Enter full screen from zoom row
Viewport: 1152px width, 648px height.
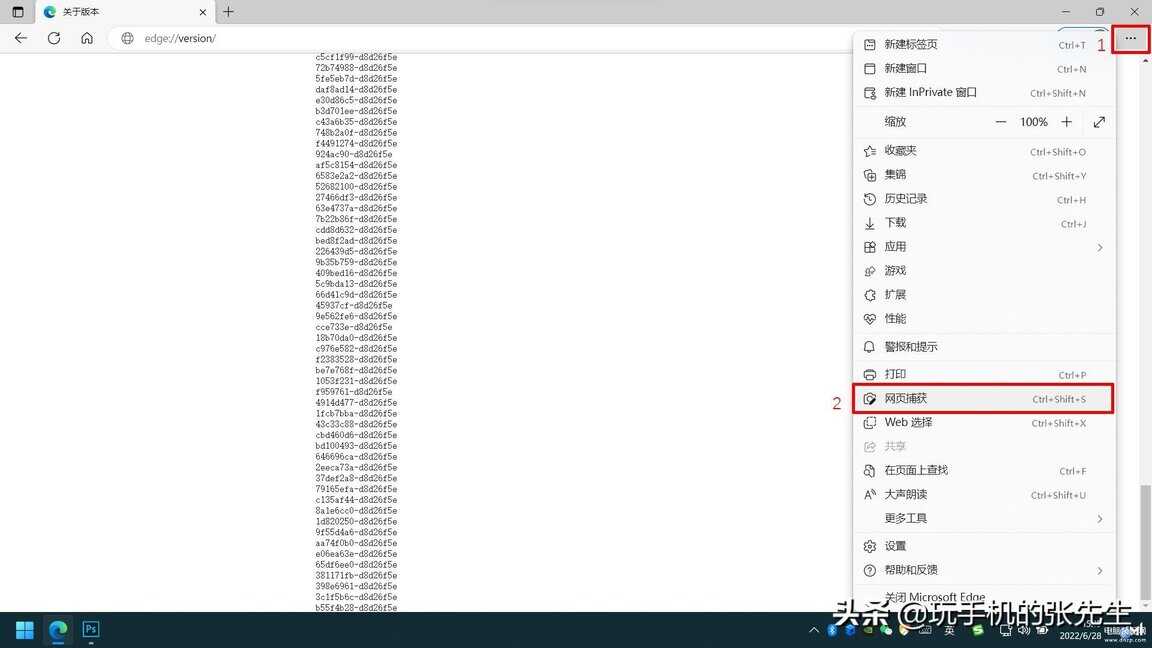pyautogui.click(x=1099, y=122)
